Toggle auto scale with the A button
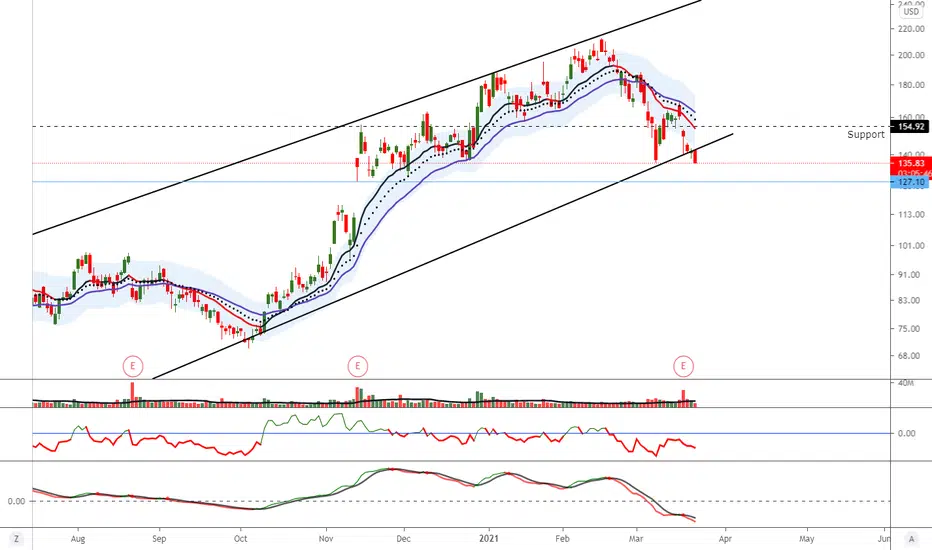This screenshot has height=550, width=932. 911,539
